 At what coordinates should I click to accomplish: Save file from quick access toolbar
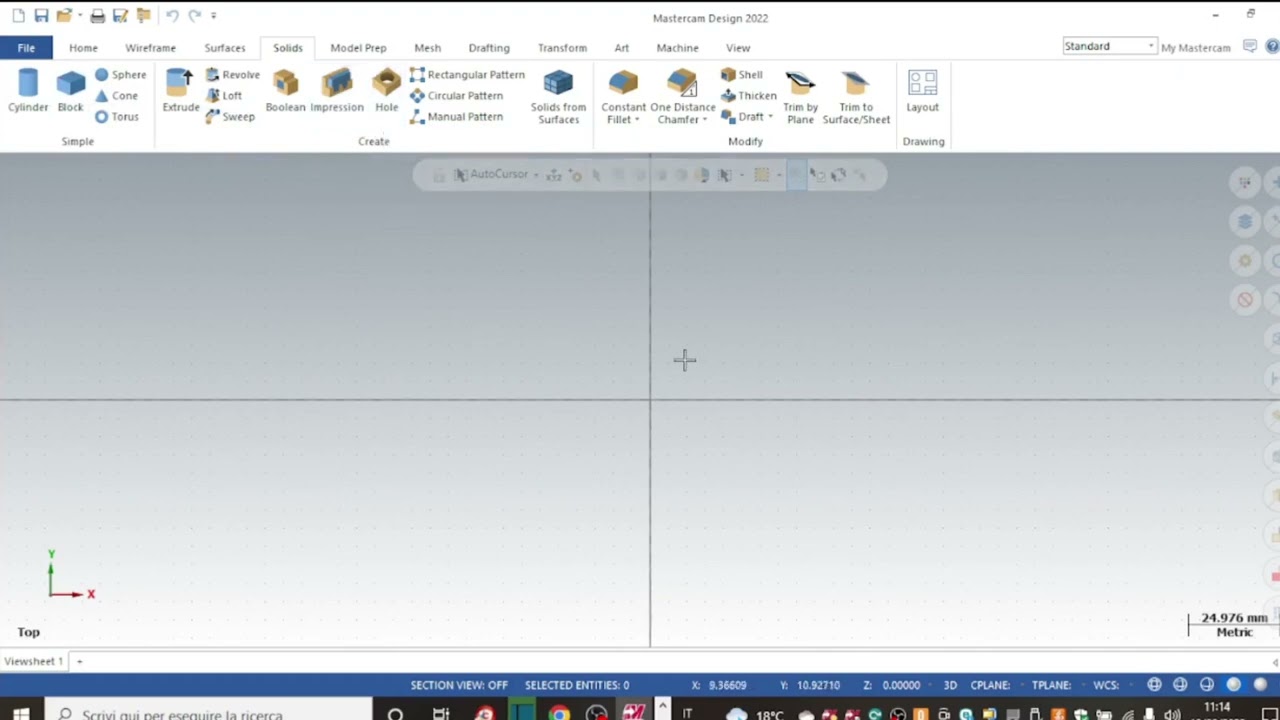[41, 16]
